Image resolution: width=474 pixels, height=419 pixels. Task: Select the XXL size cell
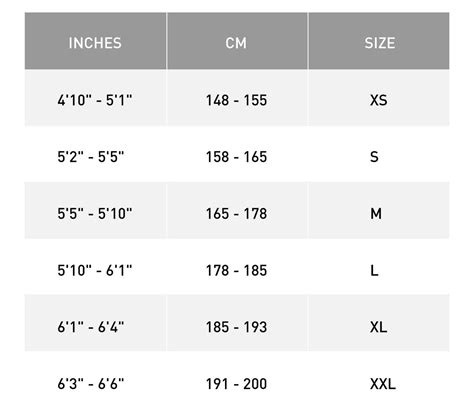point(379,382)
